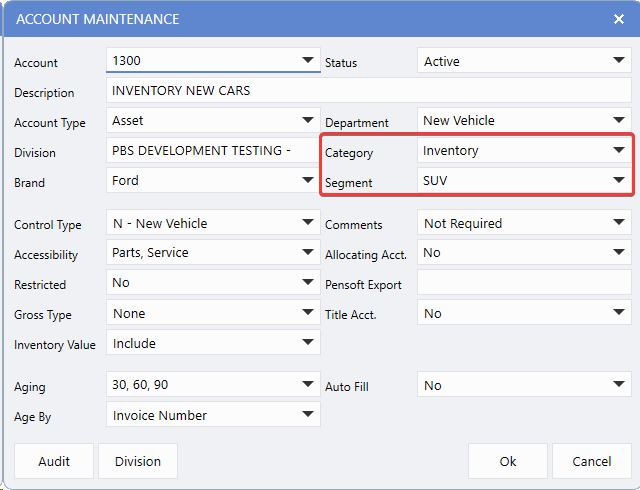The width and height of the screenshot is (640, 490).
Task: Expand the Segment dropdown showing SUV
Action: (619, 181)
